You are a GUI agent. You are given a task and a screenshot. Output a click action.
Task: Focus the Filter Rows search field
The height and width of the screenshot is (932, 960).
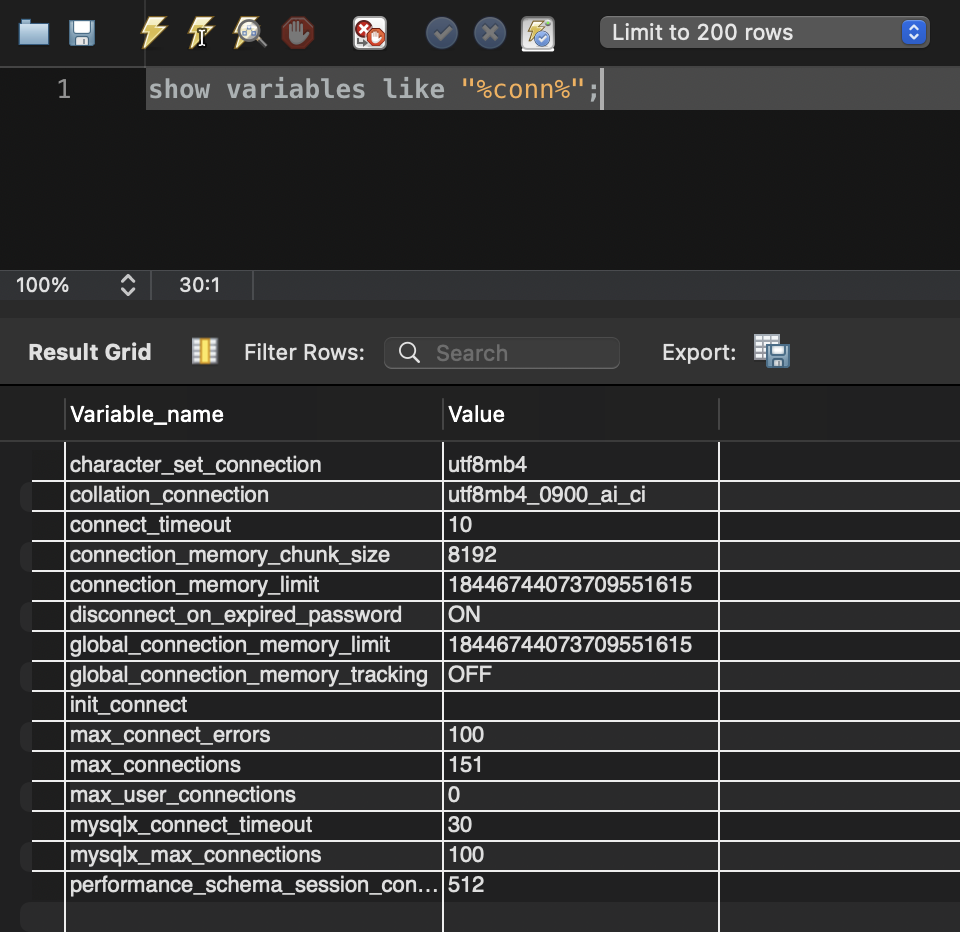[x=502, y=353]
